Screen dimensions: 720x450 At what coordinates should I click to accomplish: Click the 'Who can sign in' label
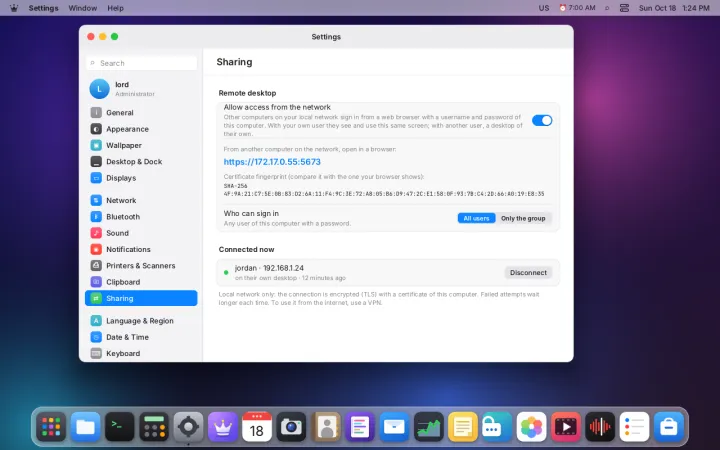[x=251, y=214]
